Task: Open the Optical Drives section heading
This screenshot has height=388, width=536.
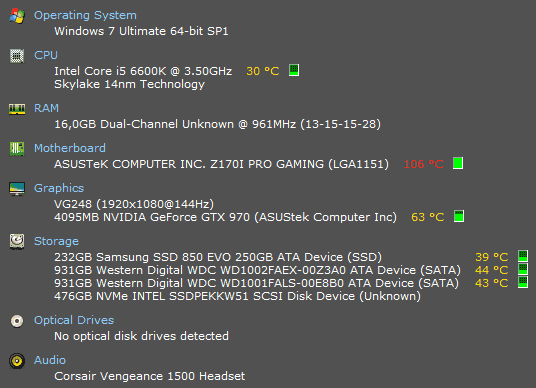Action: (74, 320)
